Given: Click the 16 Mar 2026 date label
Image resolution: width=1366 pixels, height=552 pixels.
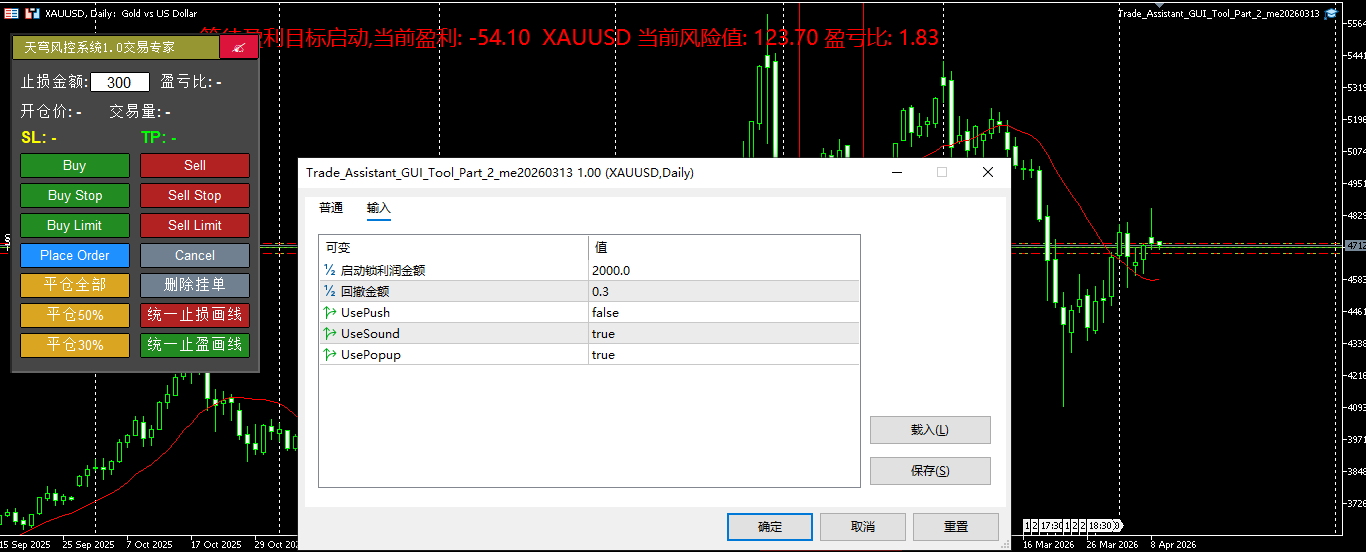Looking at the screenshot, I should (1047, 545).
